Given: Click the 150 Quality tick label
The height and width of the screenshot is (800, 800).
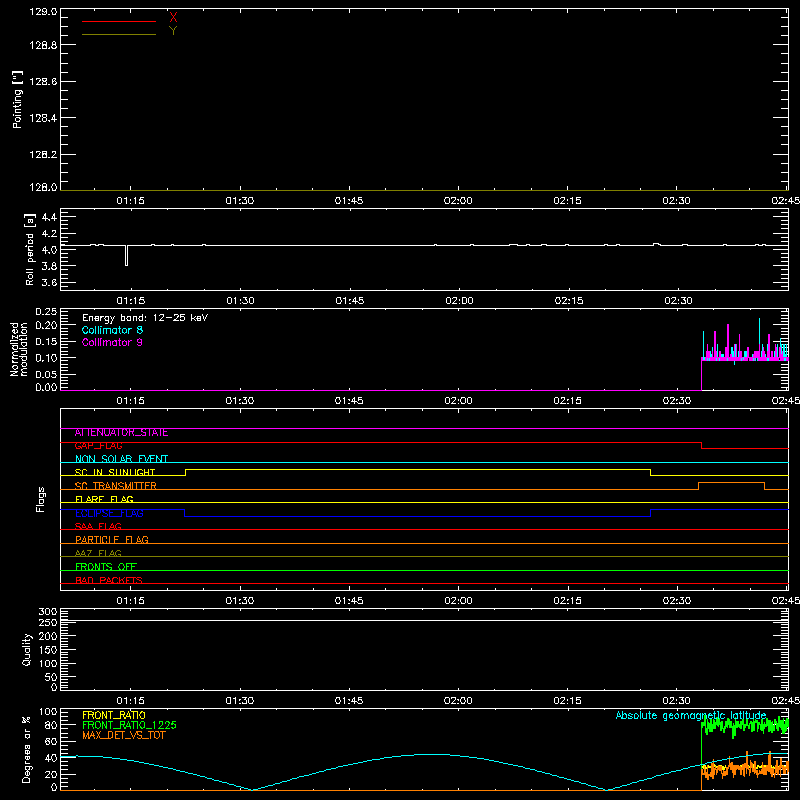Looking at the screenshot, I should point(48,650).
